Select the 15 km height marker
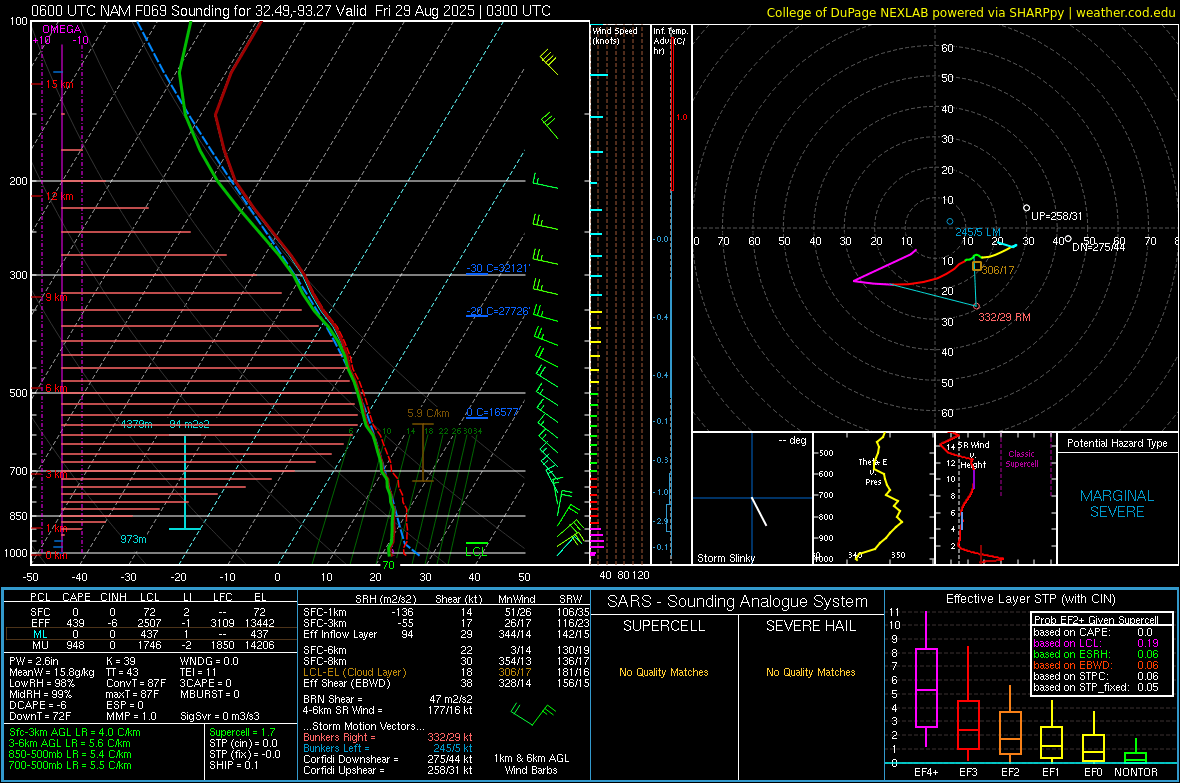Screen dimensions: 1180x783 [x=59, y=84]
